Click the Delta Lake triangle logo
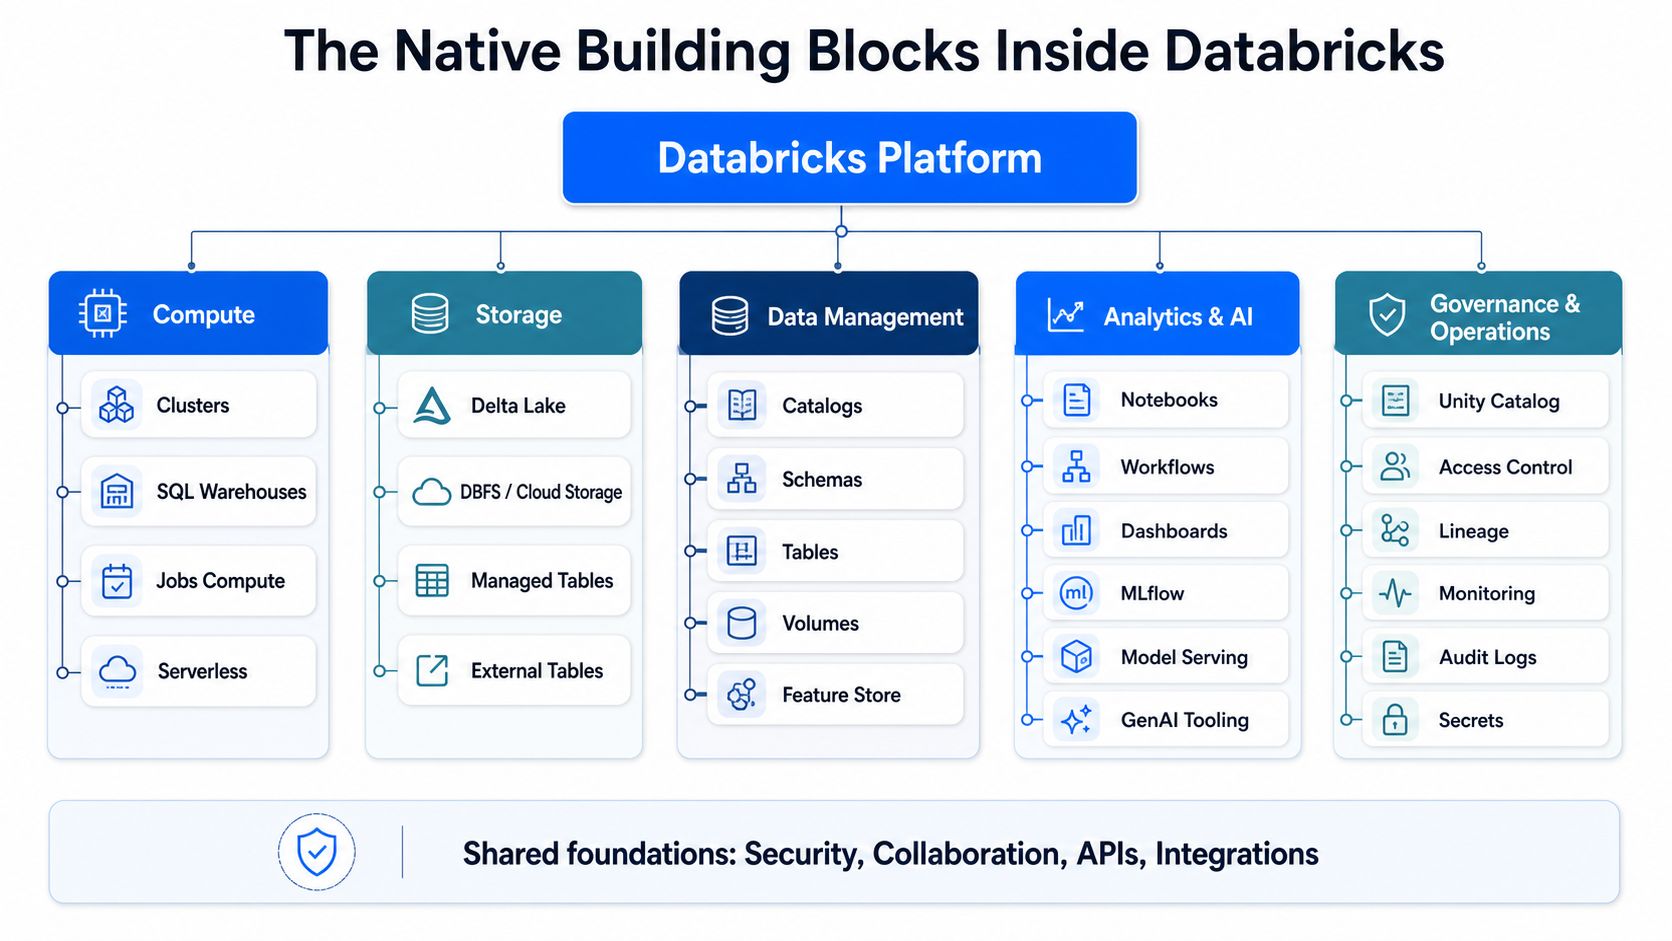 coord(432,405)
